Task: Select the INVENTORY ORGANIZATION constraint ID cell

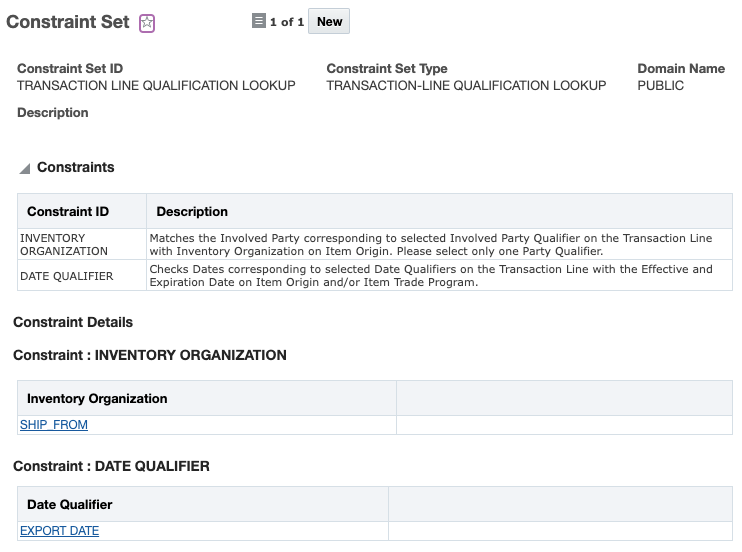Action: (x=64, y=245)
